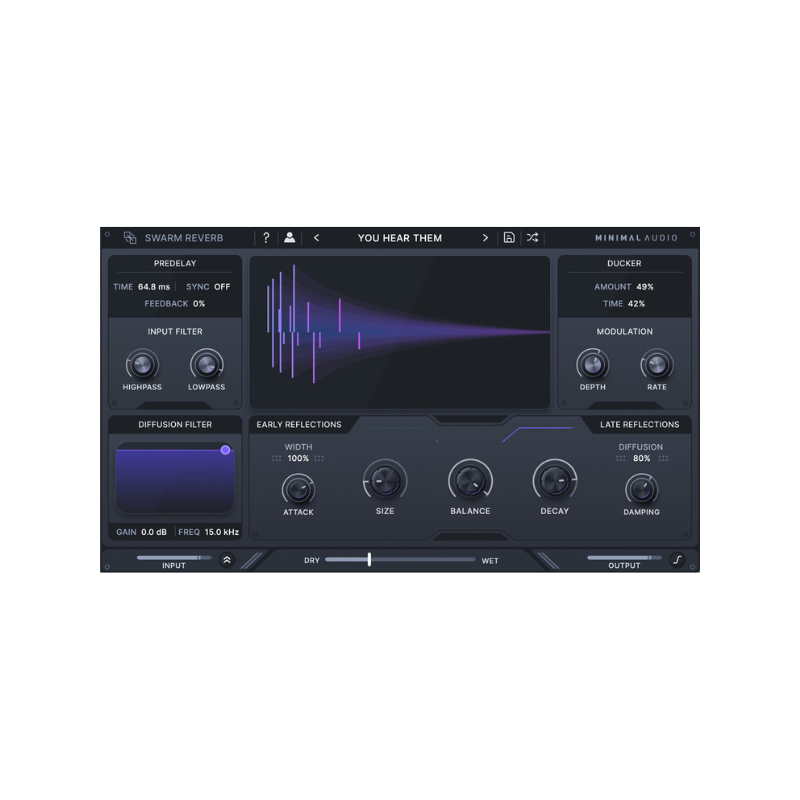Switch to the EARLY REFLECTIONS tab
This screenshot has width=800, height=800.
click(299, 424)
